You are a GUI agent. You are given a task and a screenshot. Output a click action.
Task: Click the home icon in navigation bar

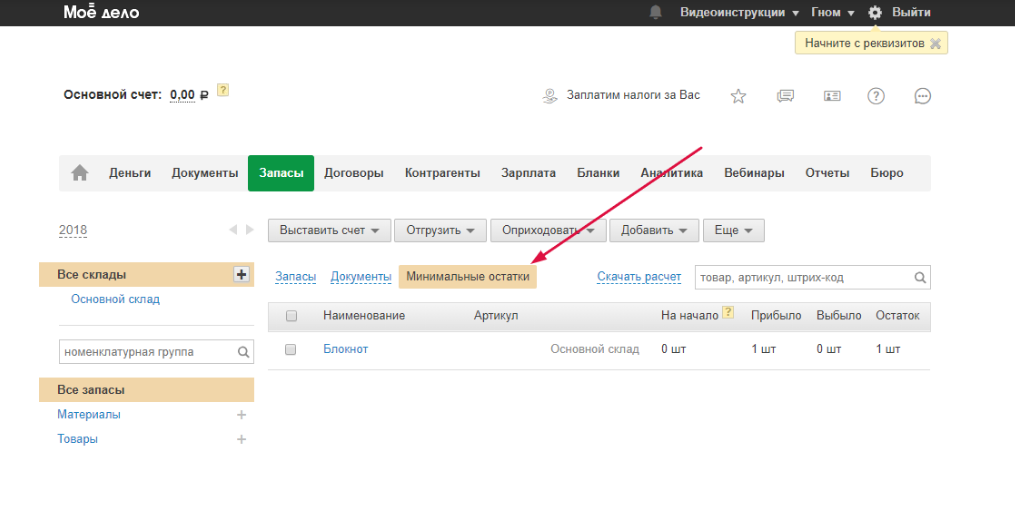pyautogui.click(x=80, y=173)
